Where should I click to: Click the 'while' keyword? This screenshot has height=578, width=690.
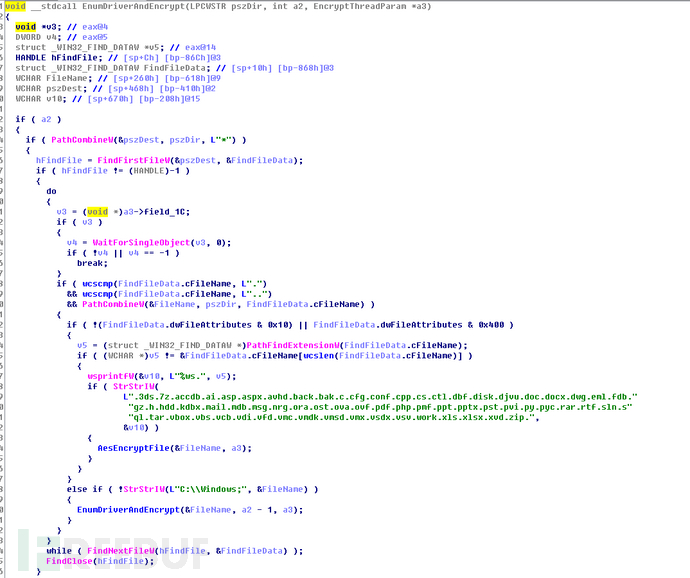coord(59,551)
